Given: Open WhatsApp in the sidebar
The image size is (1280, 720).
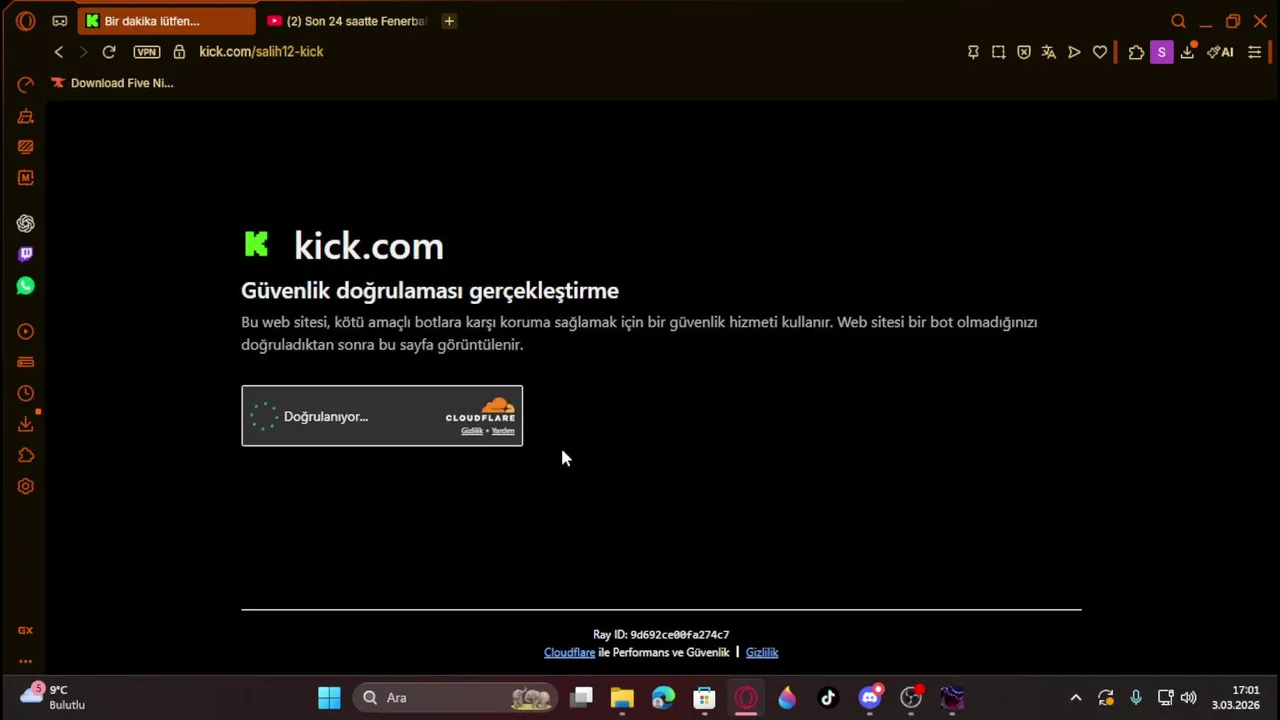Looking at the screenshot, I should [x=26, y=286].
